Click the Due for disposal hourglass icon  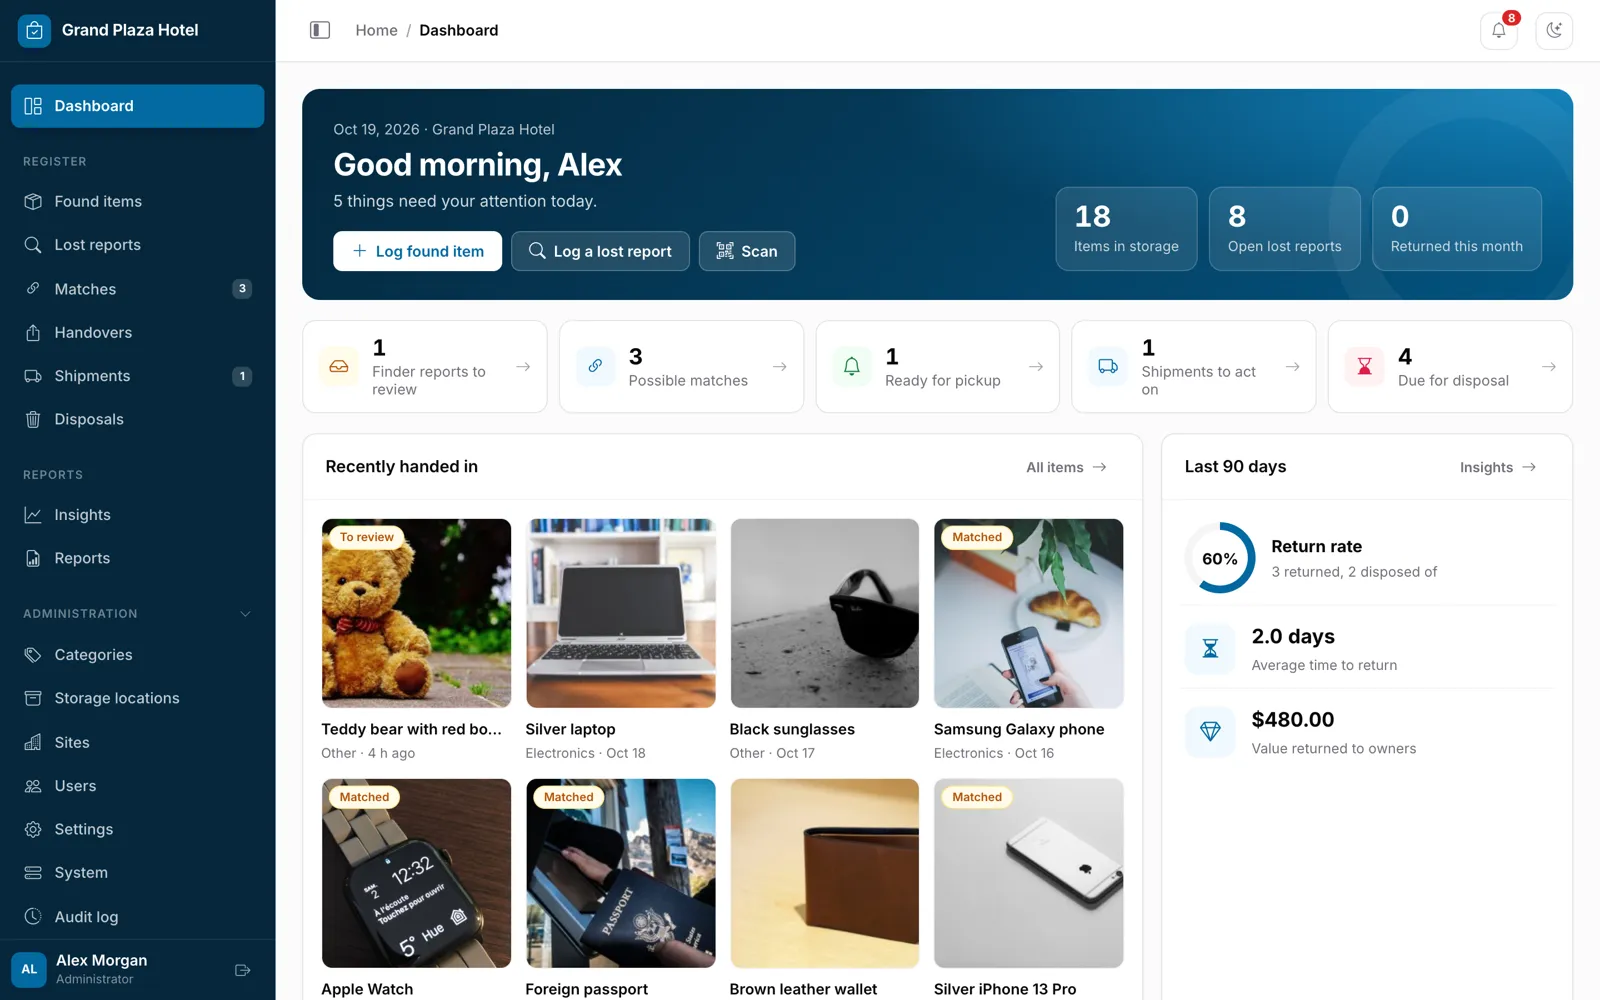pos(1365,366)
